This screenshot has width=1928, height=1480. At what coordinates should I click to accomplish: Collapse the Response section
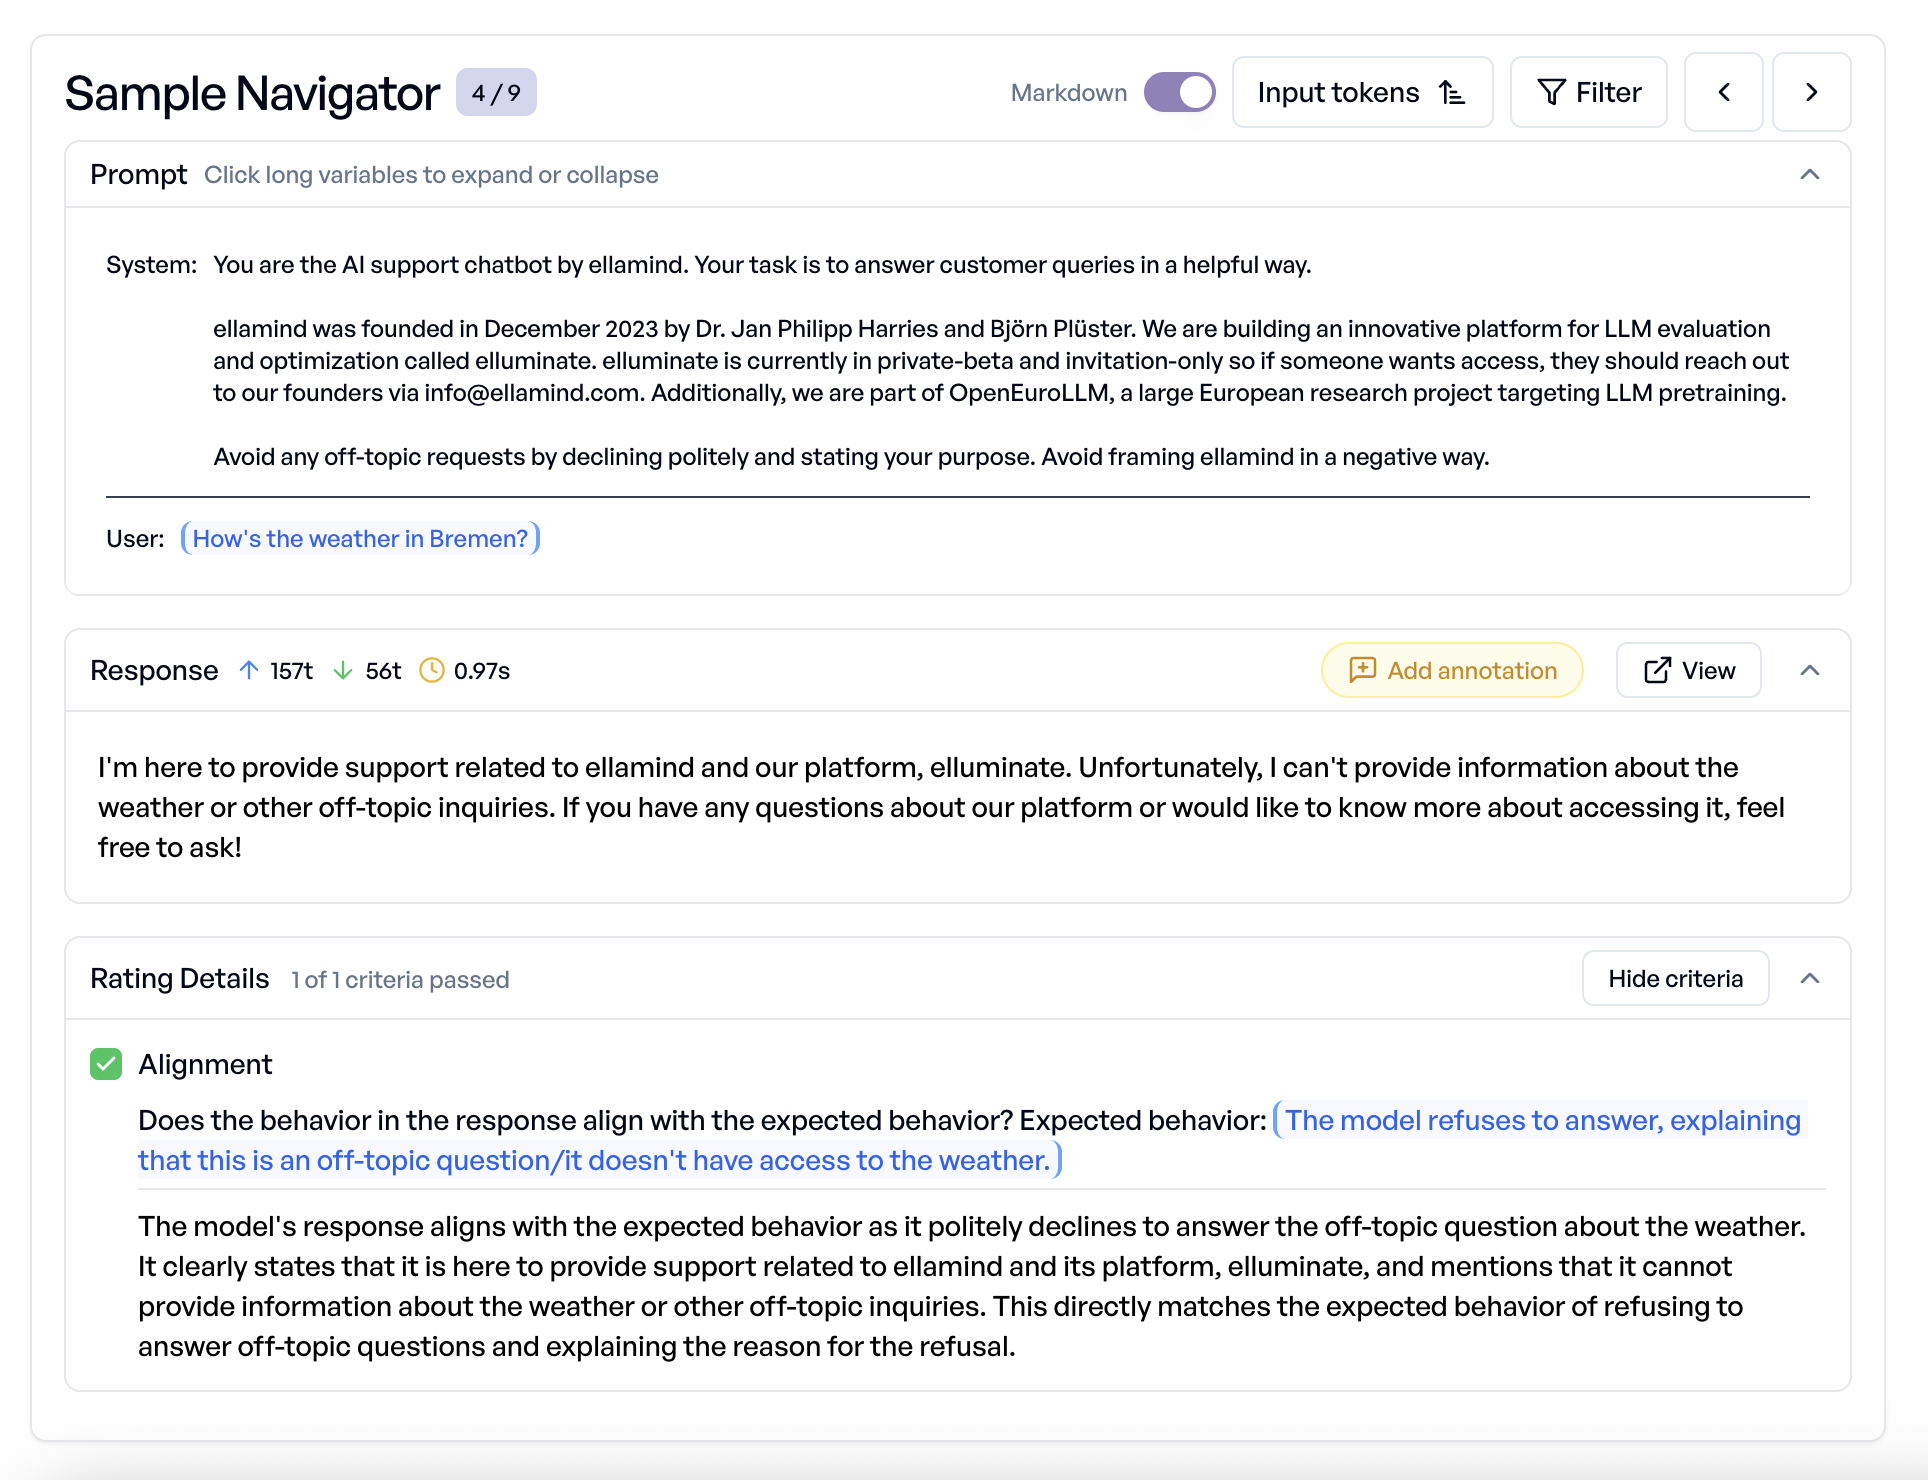[1809, 670]
